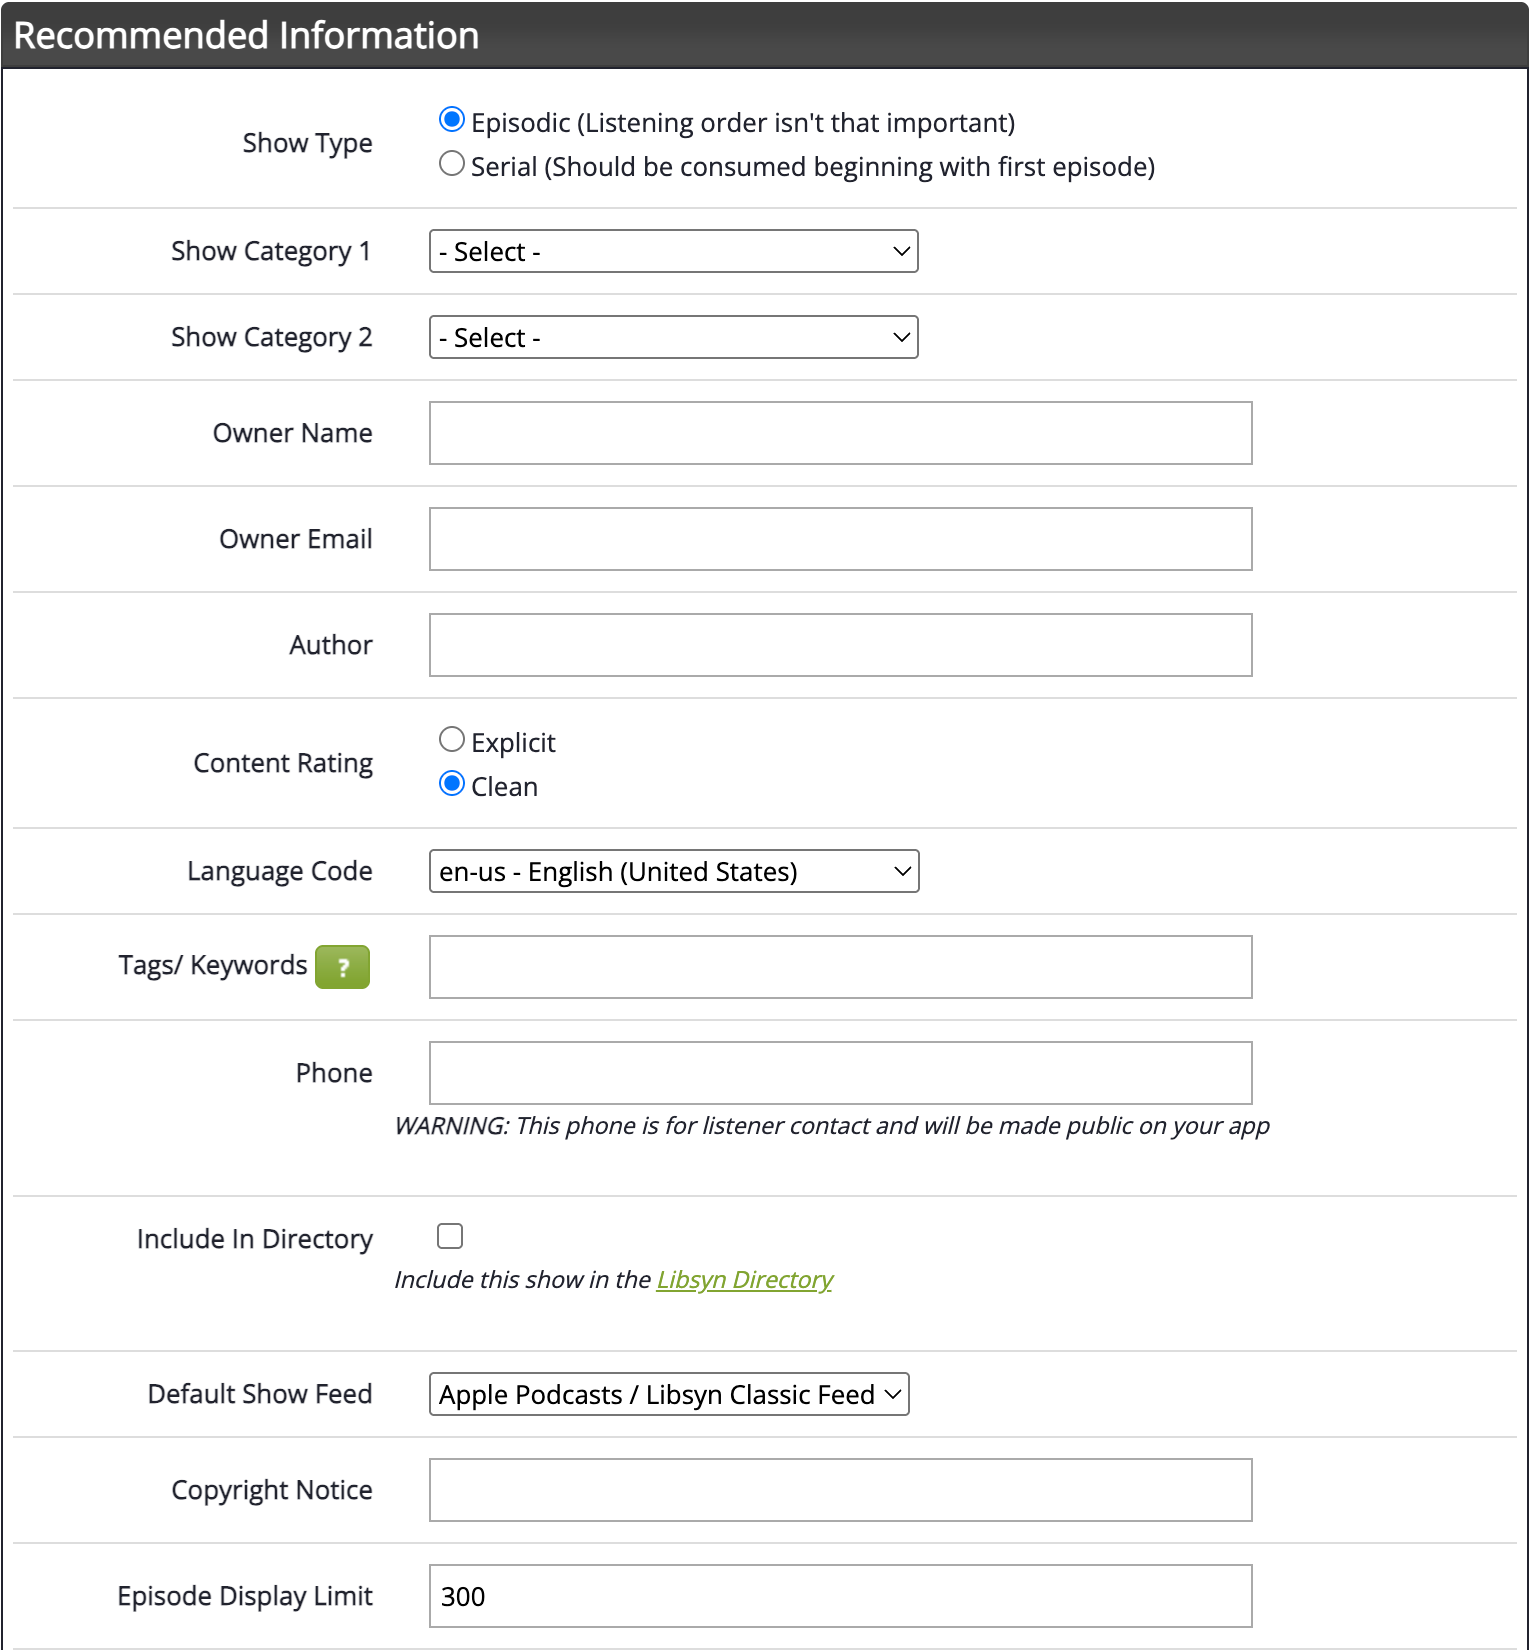Expand the Default Show Feed dropdown

click(x=668, y=1395)
